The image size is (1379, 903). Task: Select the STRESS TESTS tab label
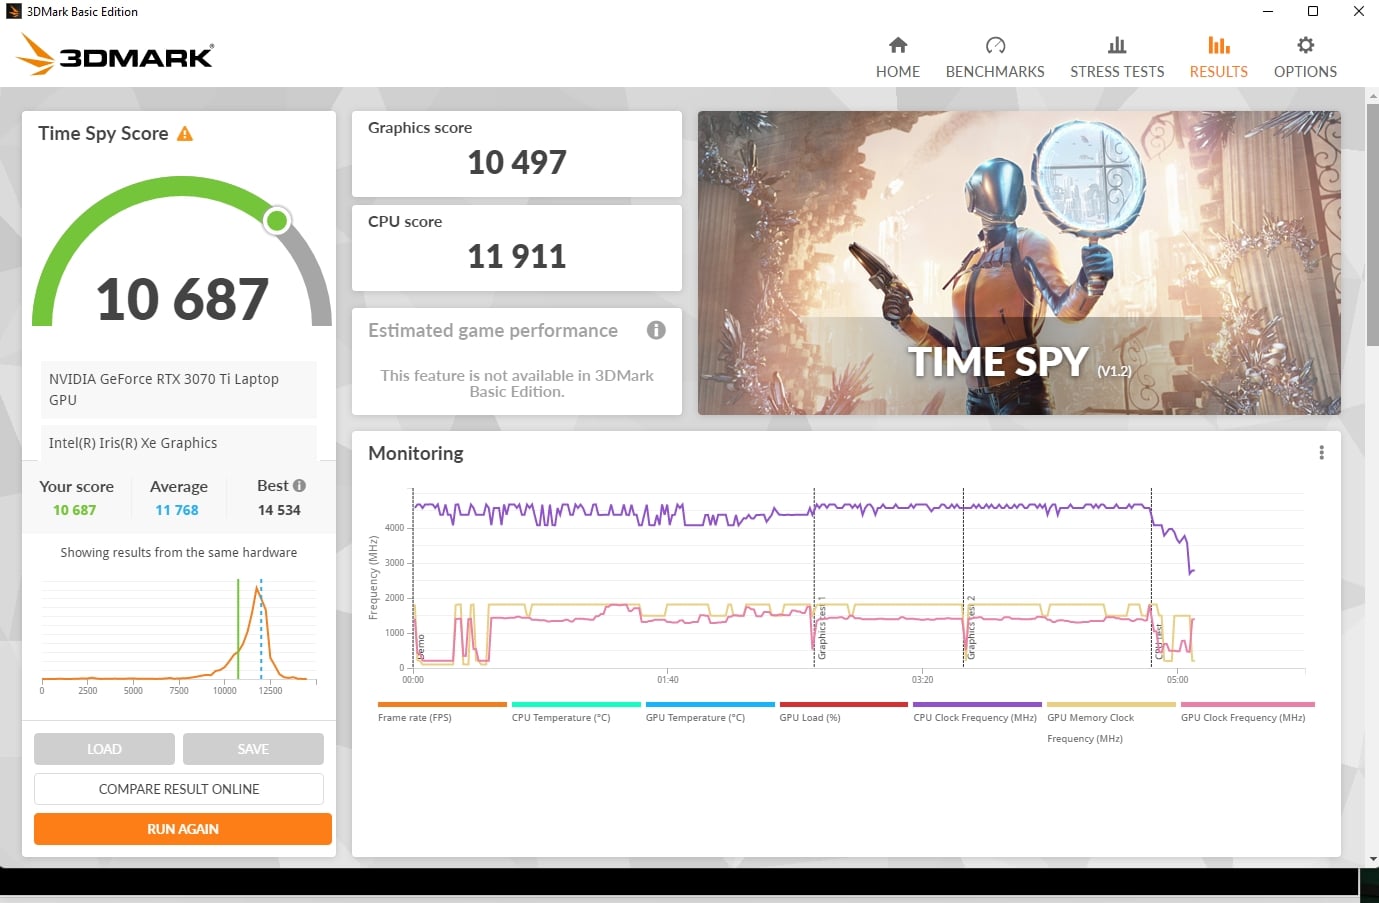point(1117,72)
